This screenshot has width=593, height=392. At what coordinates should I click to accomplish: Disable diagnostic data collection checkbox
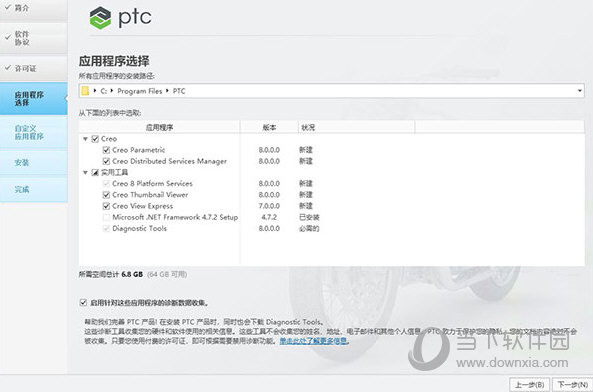pyautogui.click(x=83, y=302)
